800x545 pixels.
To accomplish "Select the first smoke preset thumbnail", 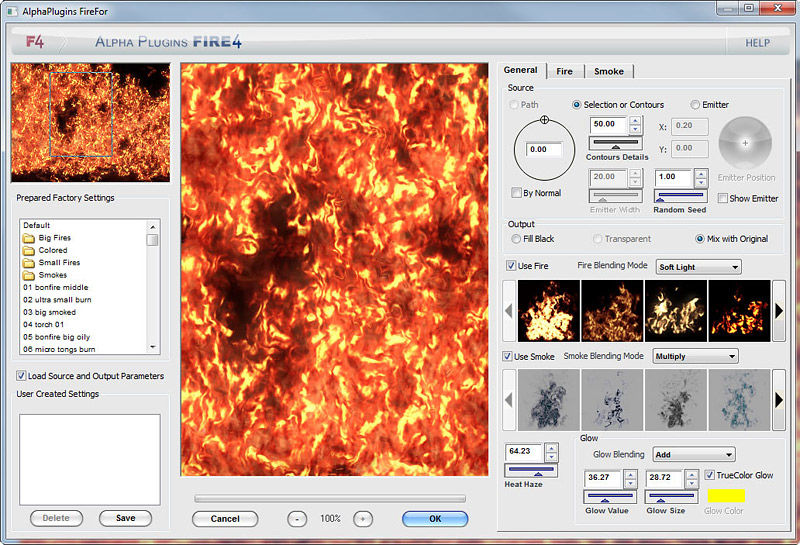I will pyautogui.click(x=548, y=400).
